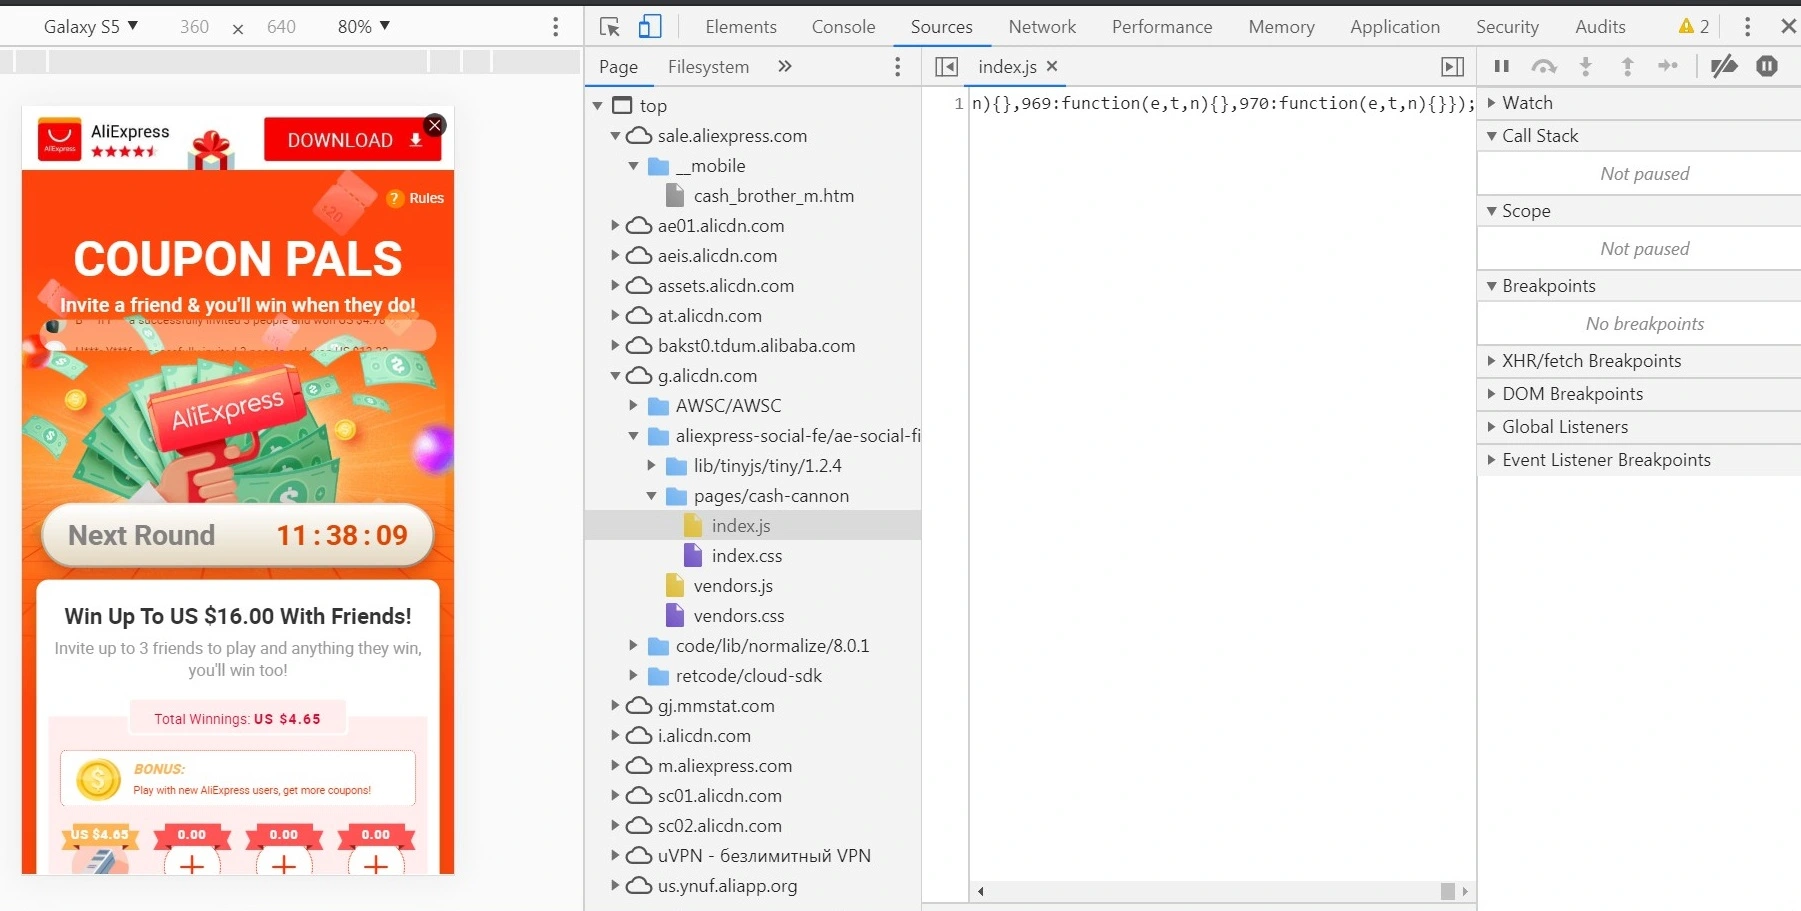Open the Rules link
This screenshot has height=911, width=1801.
pos(416,198)
